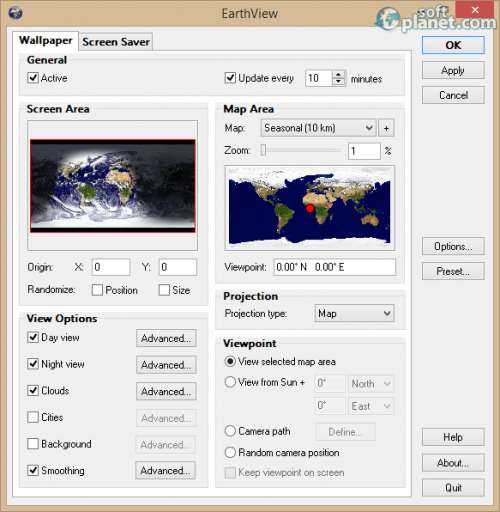Image resolution: width=500 pixels, height=512 pixels.
Task: Decrease the update minutes spinner down arrow
Action: click(339, 82)
